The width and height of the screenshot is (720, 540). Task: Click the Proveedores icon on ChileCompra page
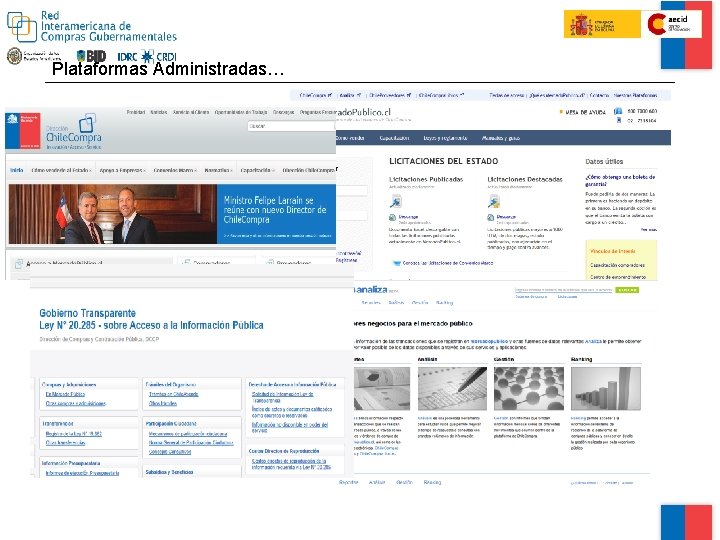coord(270,263)
